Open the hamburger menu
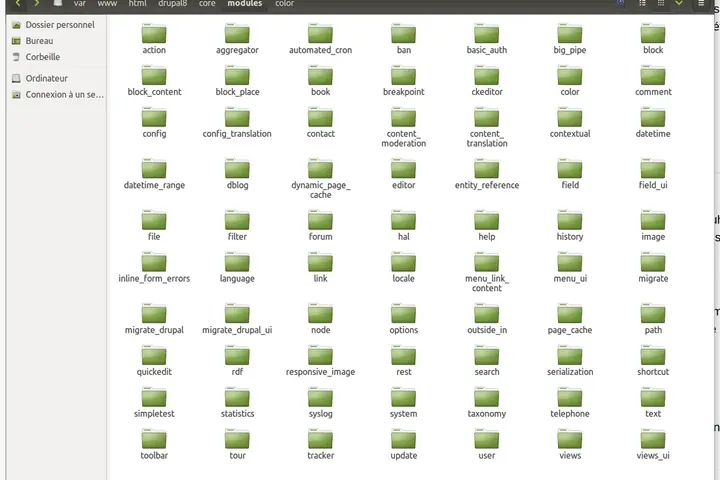The width and height of the screenshot is (720, 480). [701, 3]
